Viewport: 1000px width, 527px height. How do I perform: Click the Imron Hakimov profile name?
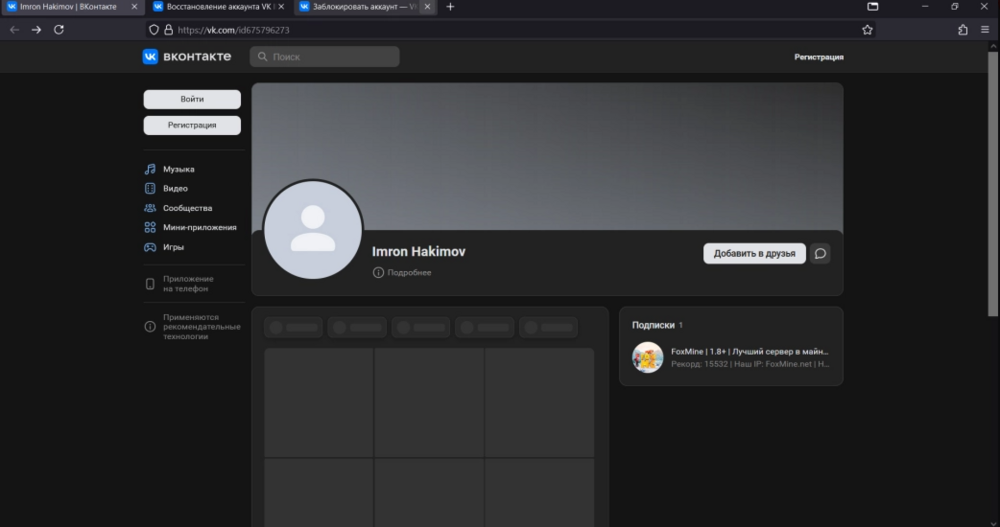coord(419,251)
